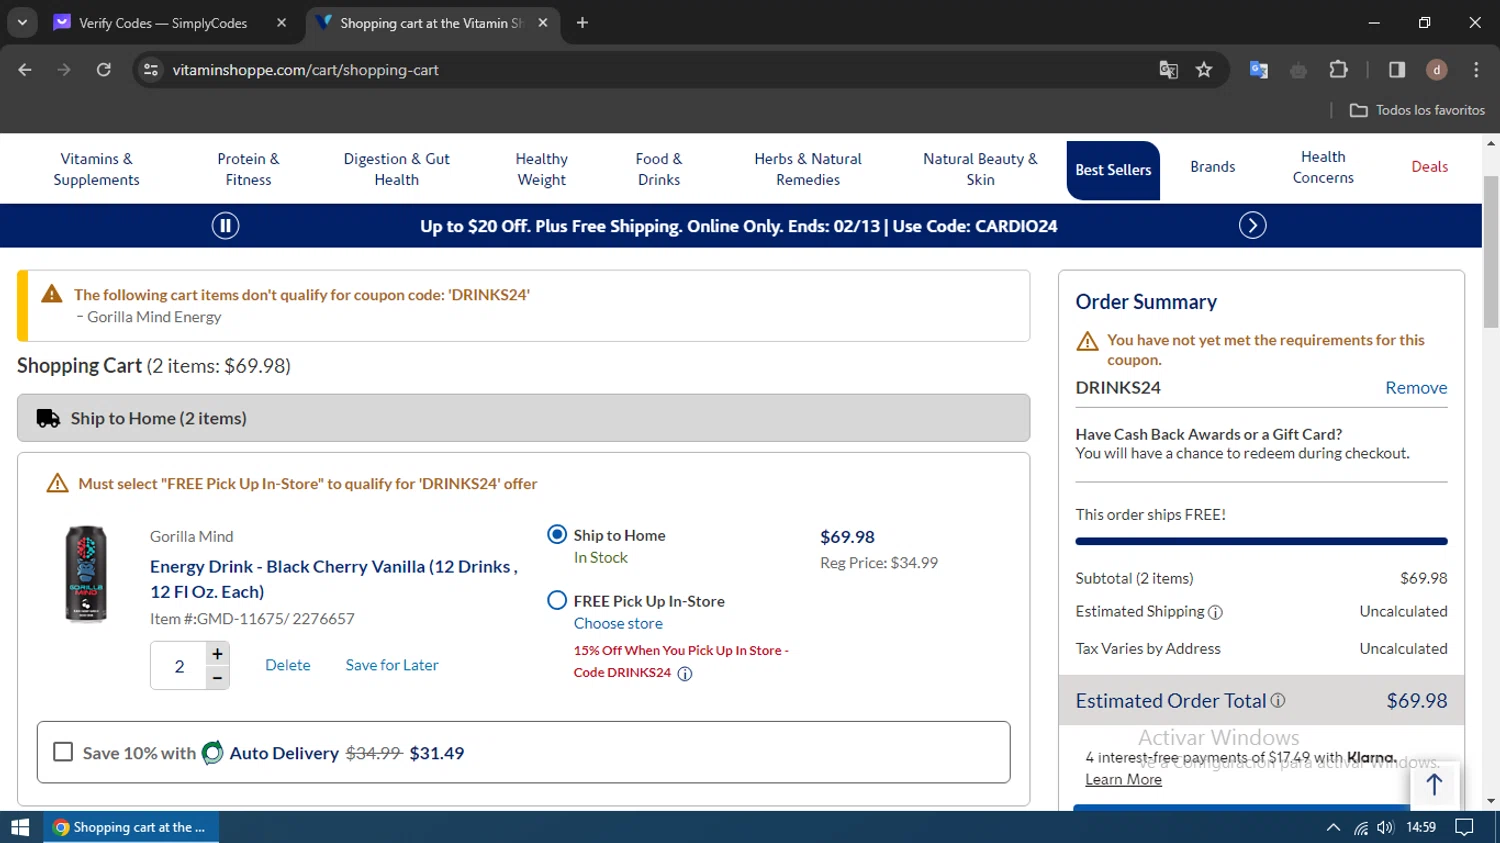Pause the promo banner carousel
Viewport: 1500px width, 843px height.
click(x=225, y=226)
